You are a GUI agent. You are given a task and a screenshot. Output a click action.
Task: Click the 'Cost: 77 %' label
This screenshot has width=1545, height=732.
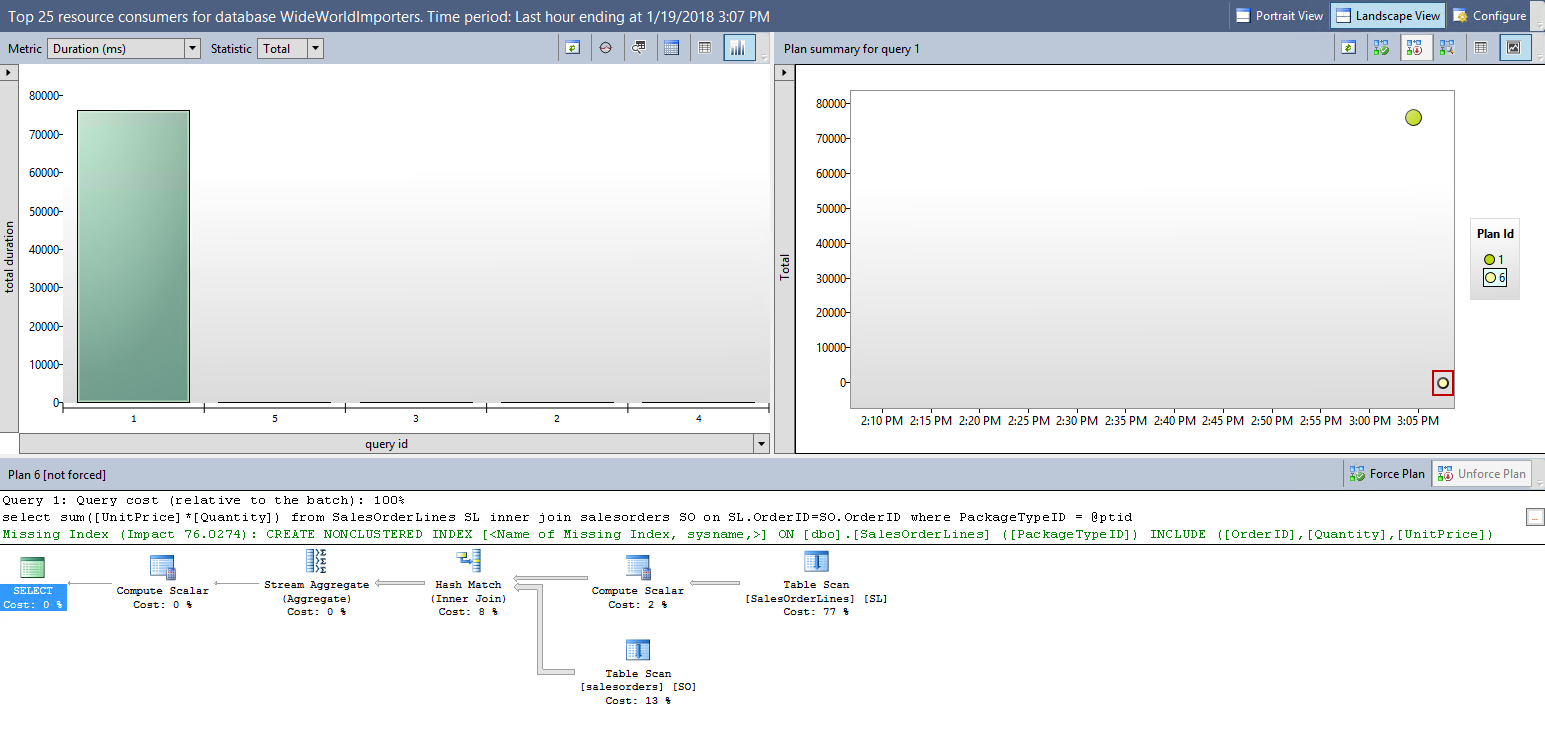coord(816,612)
